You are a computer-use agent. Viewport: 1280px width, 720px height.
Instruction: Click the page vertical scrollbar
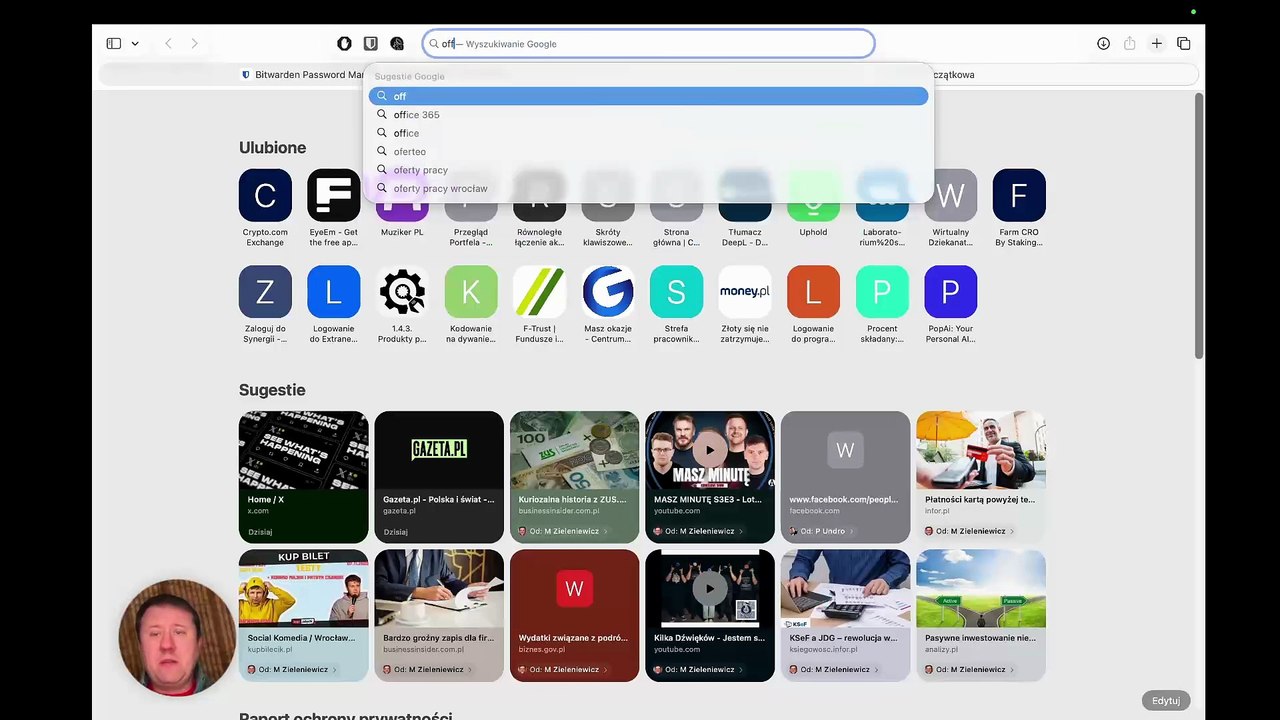coord(1199,226)
